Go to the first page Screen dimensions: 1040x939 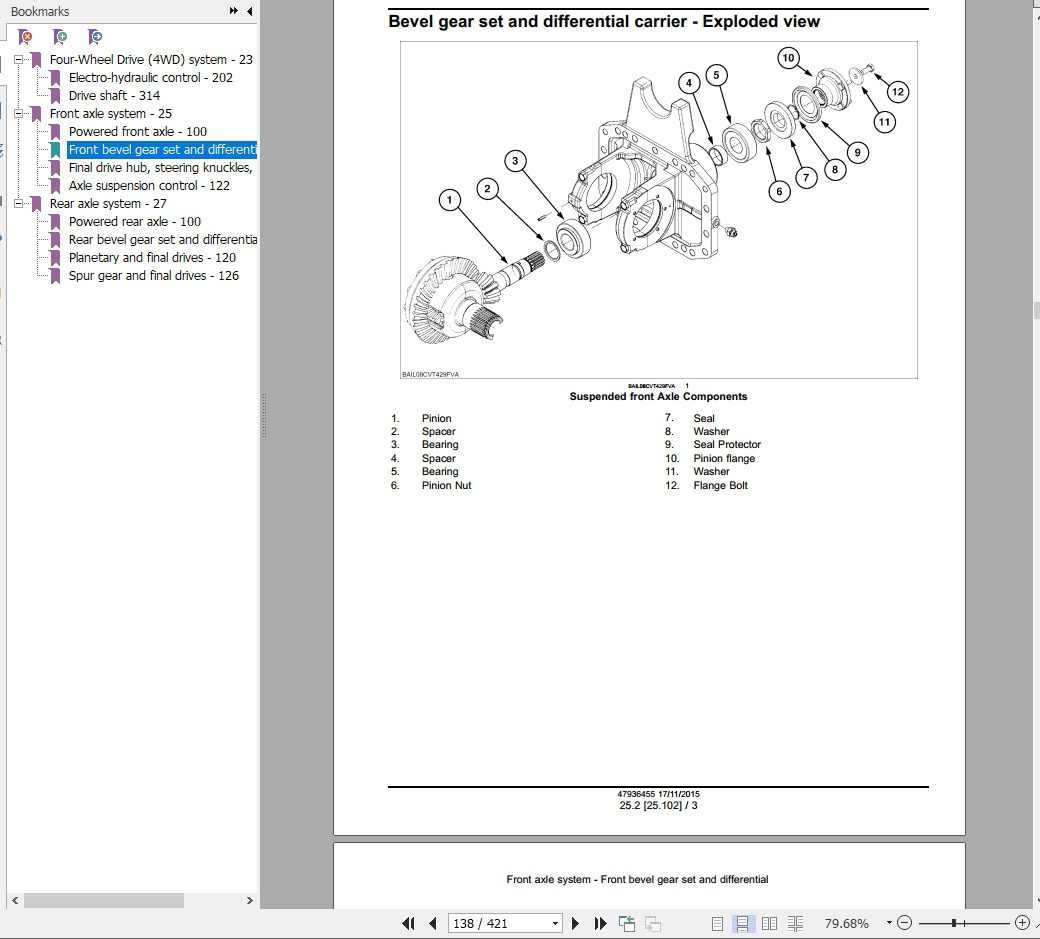[x=409, y=923]
